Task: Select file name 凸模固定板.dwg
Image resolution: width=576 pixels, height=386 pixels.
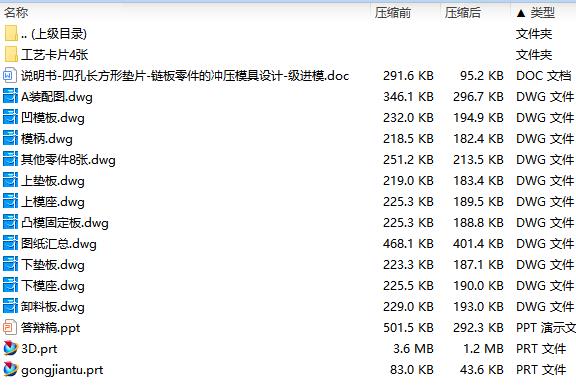Action: (x=65, y=223)
